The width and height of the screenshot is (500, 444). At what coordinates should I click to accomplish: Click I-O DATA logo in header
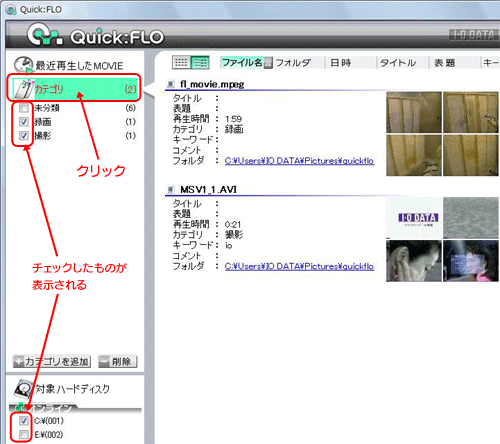[474, 35]
